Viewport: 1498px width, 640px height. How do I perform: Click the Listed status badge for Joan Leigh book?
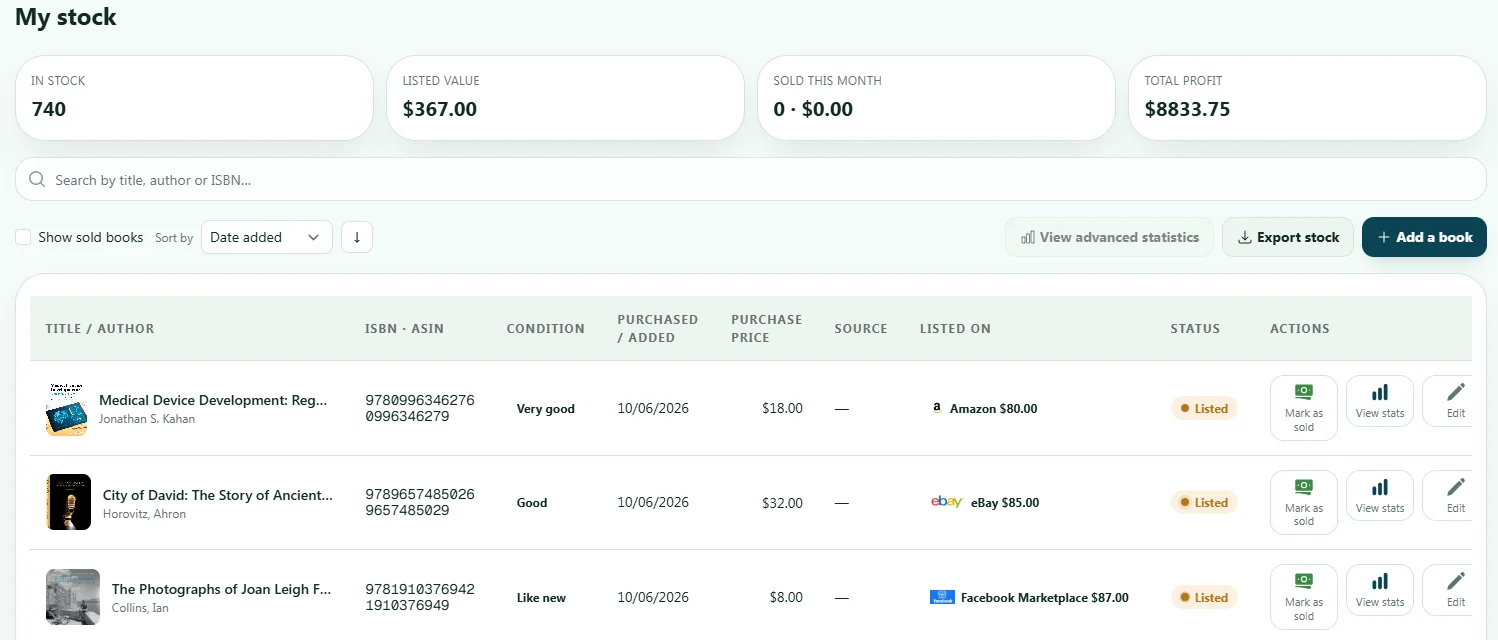point(1204,597)
